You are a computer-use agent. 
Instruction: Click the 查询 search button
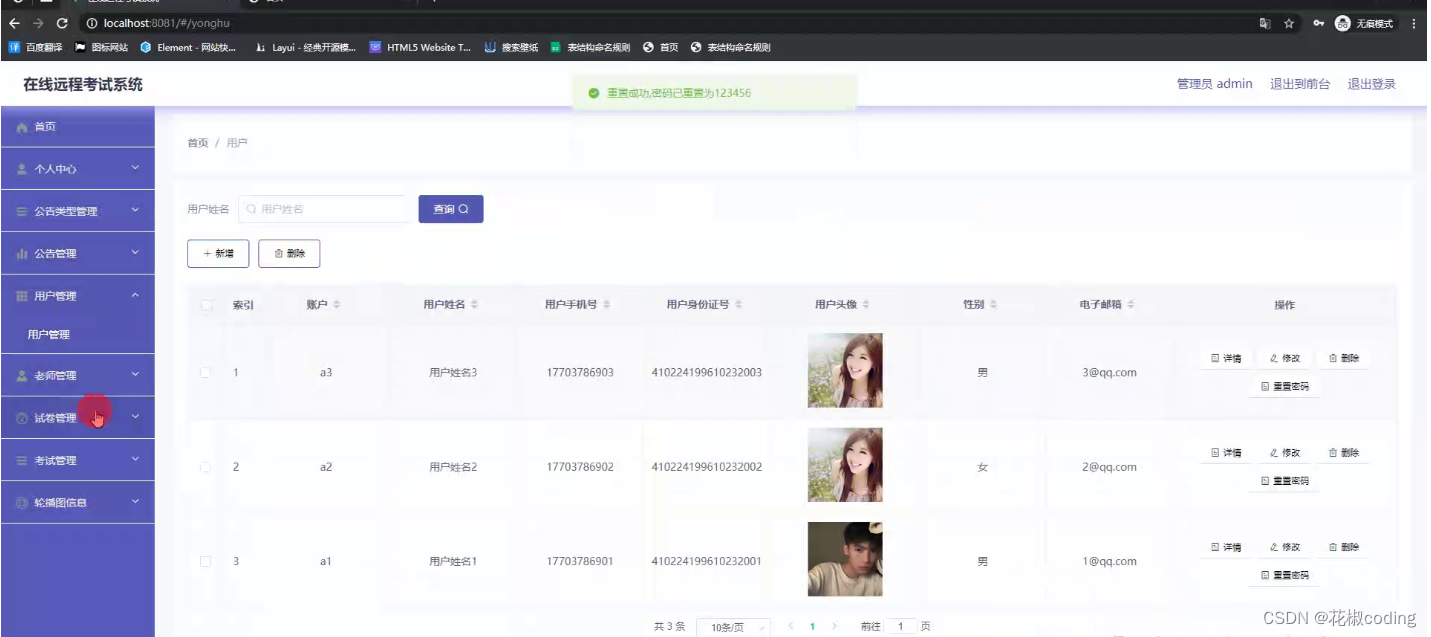tap(451, 209)
